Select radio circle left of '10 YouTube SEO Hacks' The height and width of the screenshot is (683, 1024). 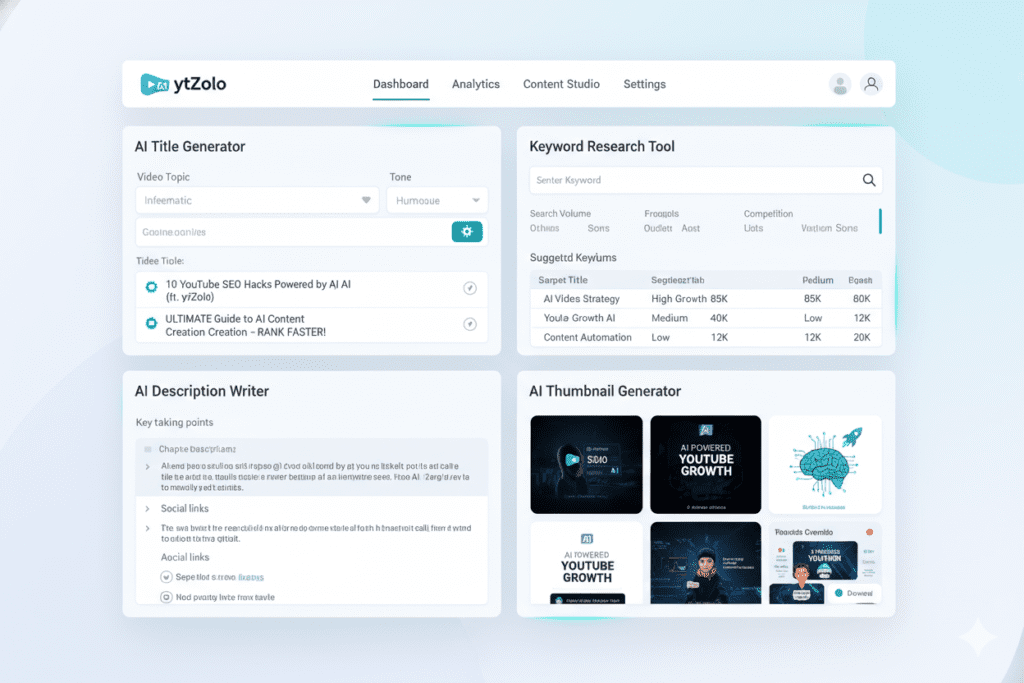151,287
